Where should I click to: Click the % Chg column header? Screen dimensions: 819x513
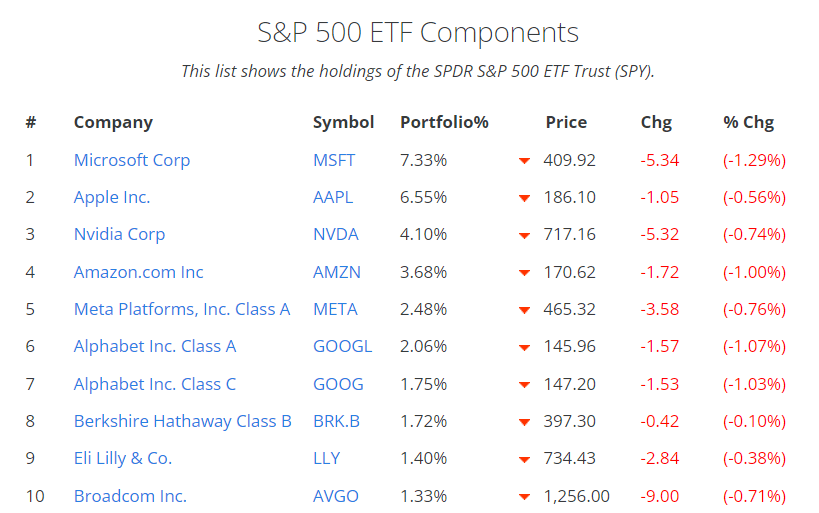pyautogui.click(x=748, y=122)
